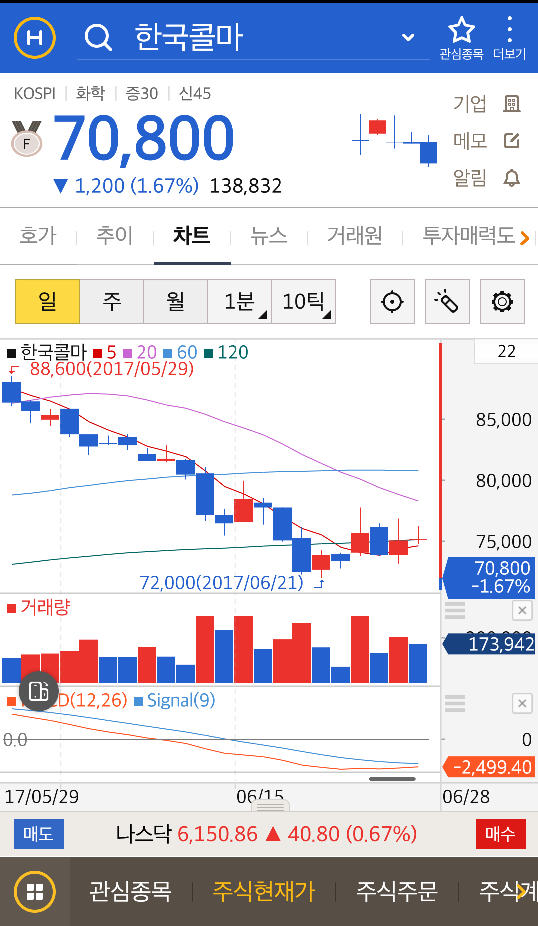
Task: Open the 더보기 three-dot menu
Action: (509, 37)
